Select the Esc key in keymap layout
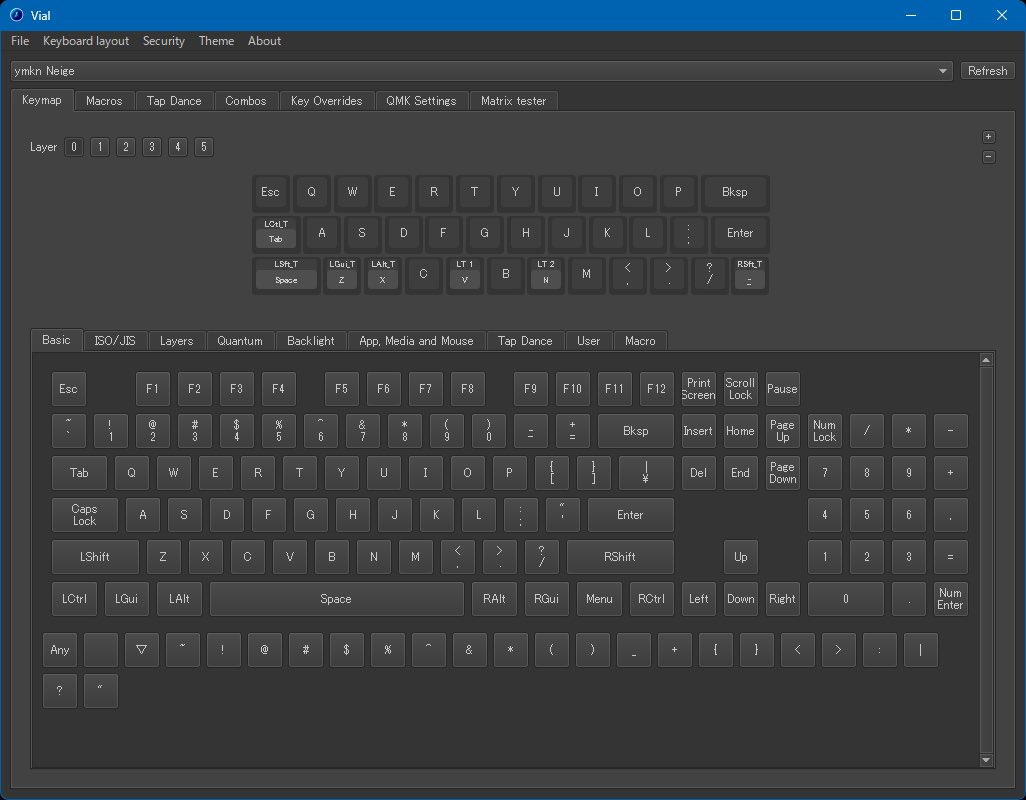Image resolution: width=1026 pixels, height=800 pixels. pos(270,192)
